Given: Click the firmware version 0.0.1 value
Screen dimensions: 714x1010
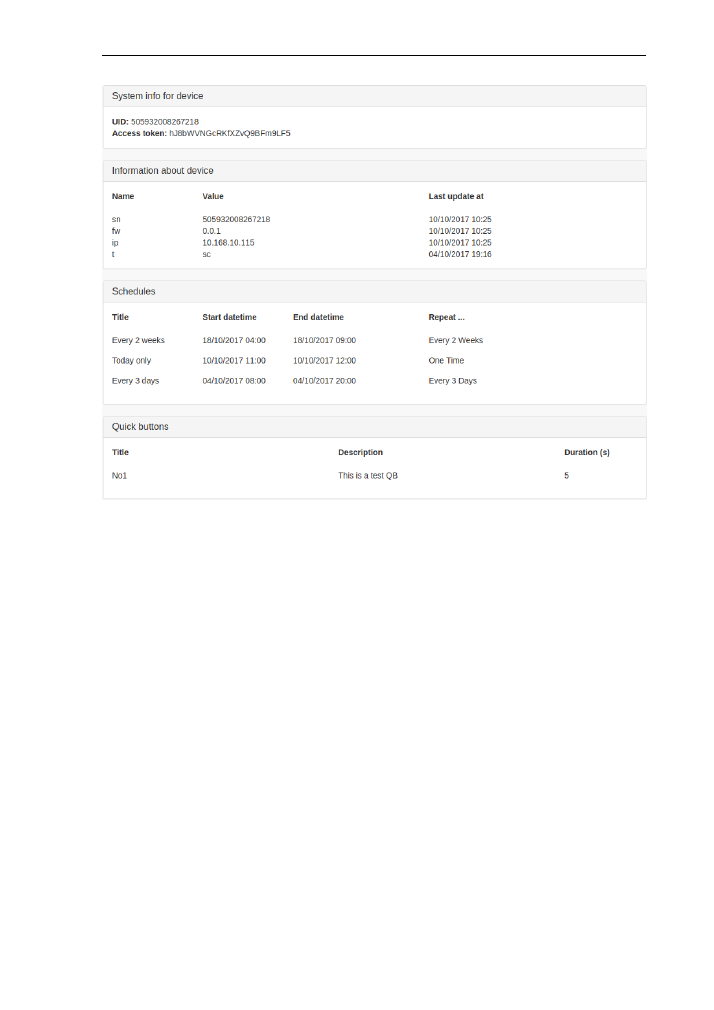Looking at the screenshot, I should tap(212, 230).
